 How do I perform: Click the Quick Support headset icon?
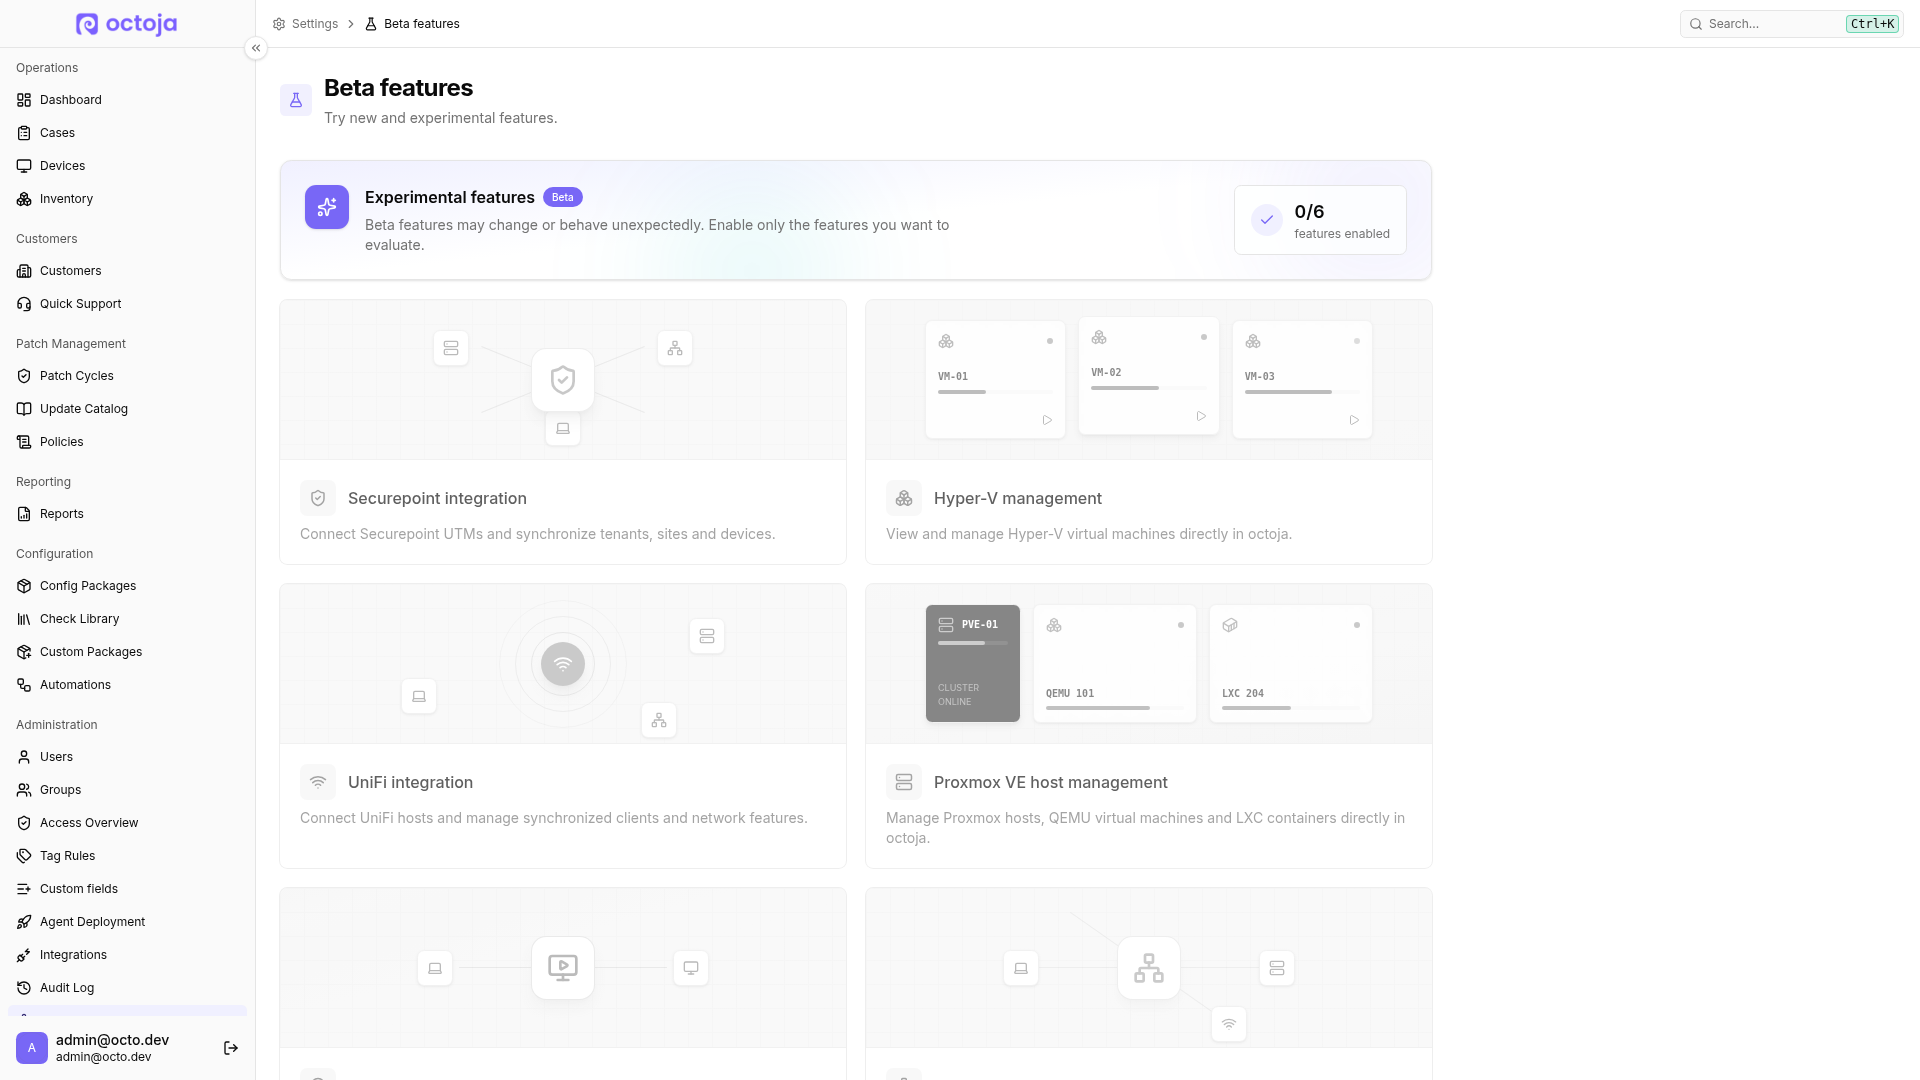[24, 304]
